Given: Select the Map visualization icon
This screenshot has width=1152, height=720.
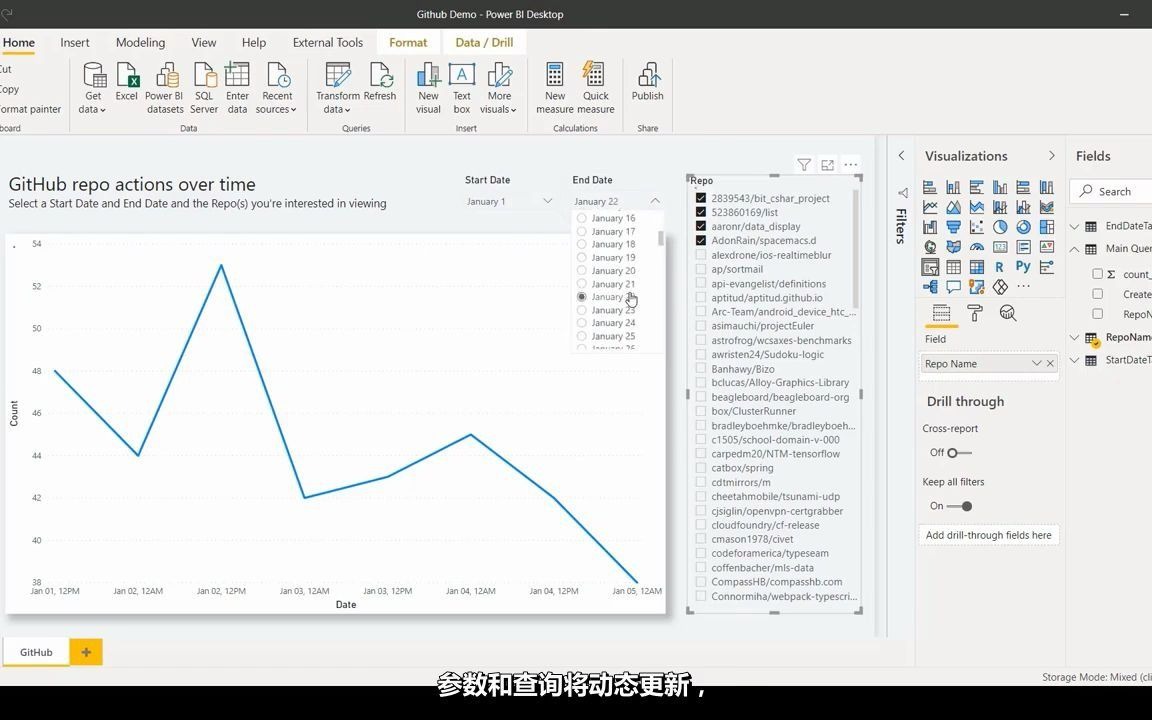Looking at the screenshot, I should 928,247.
